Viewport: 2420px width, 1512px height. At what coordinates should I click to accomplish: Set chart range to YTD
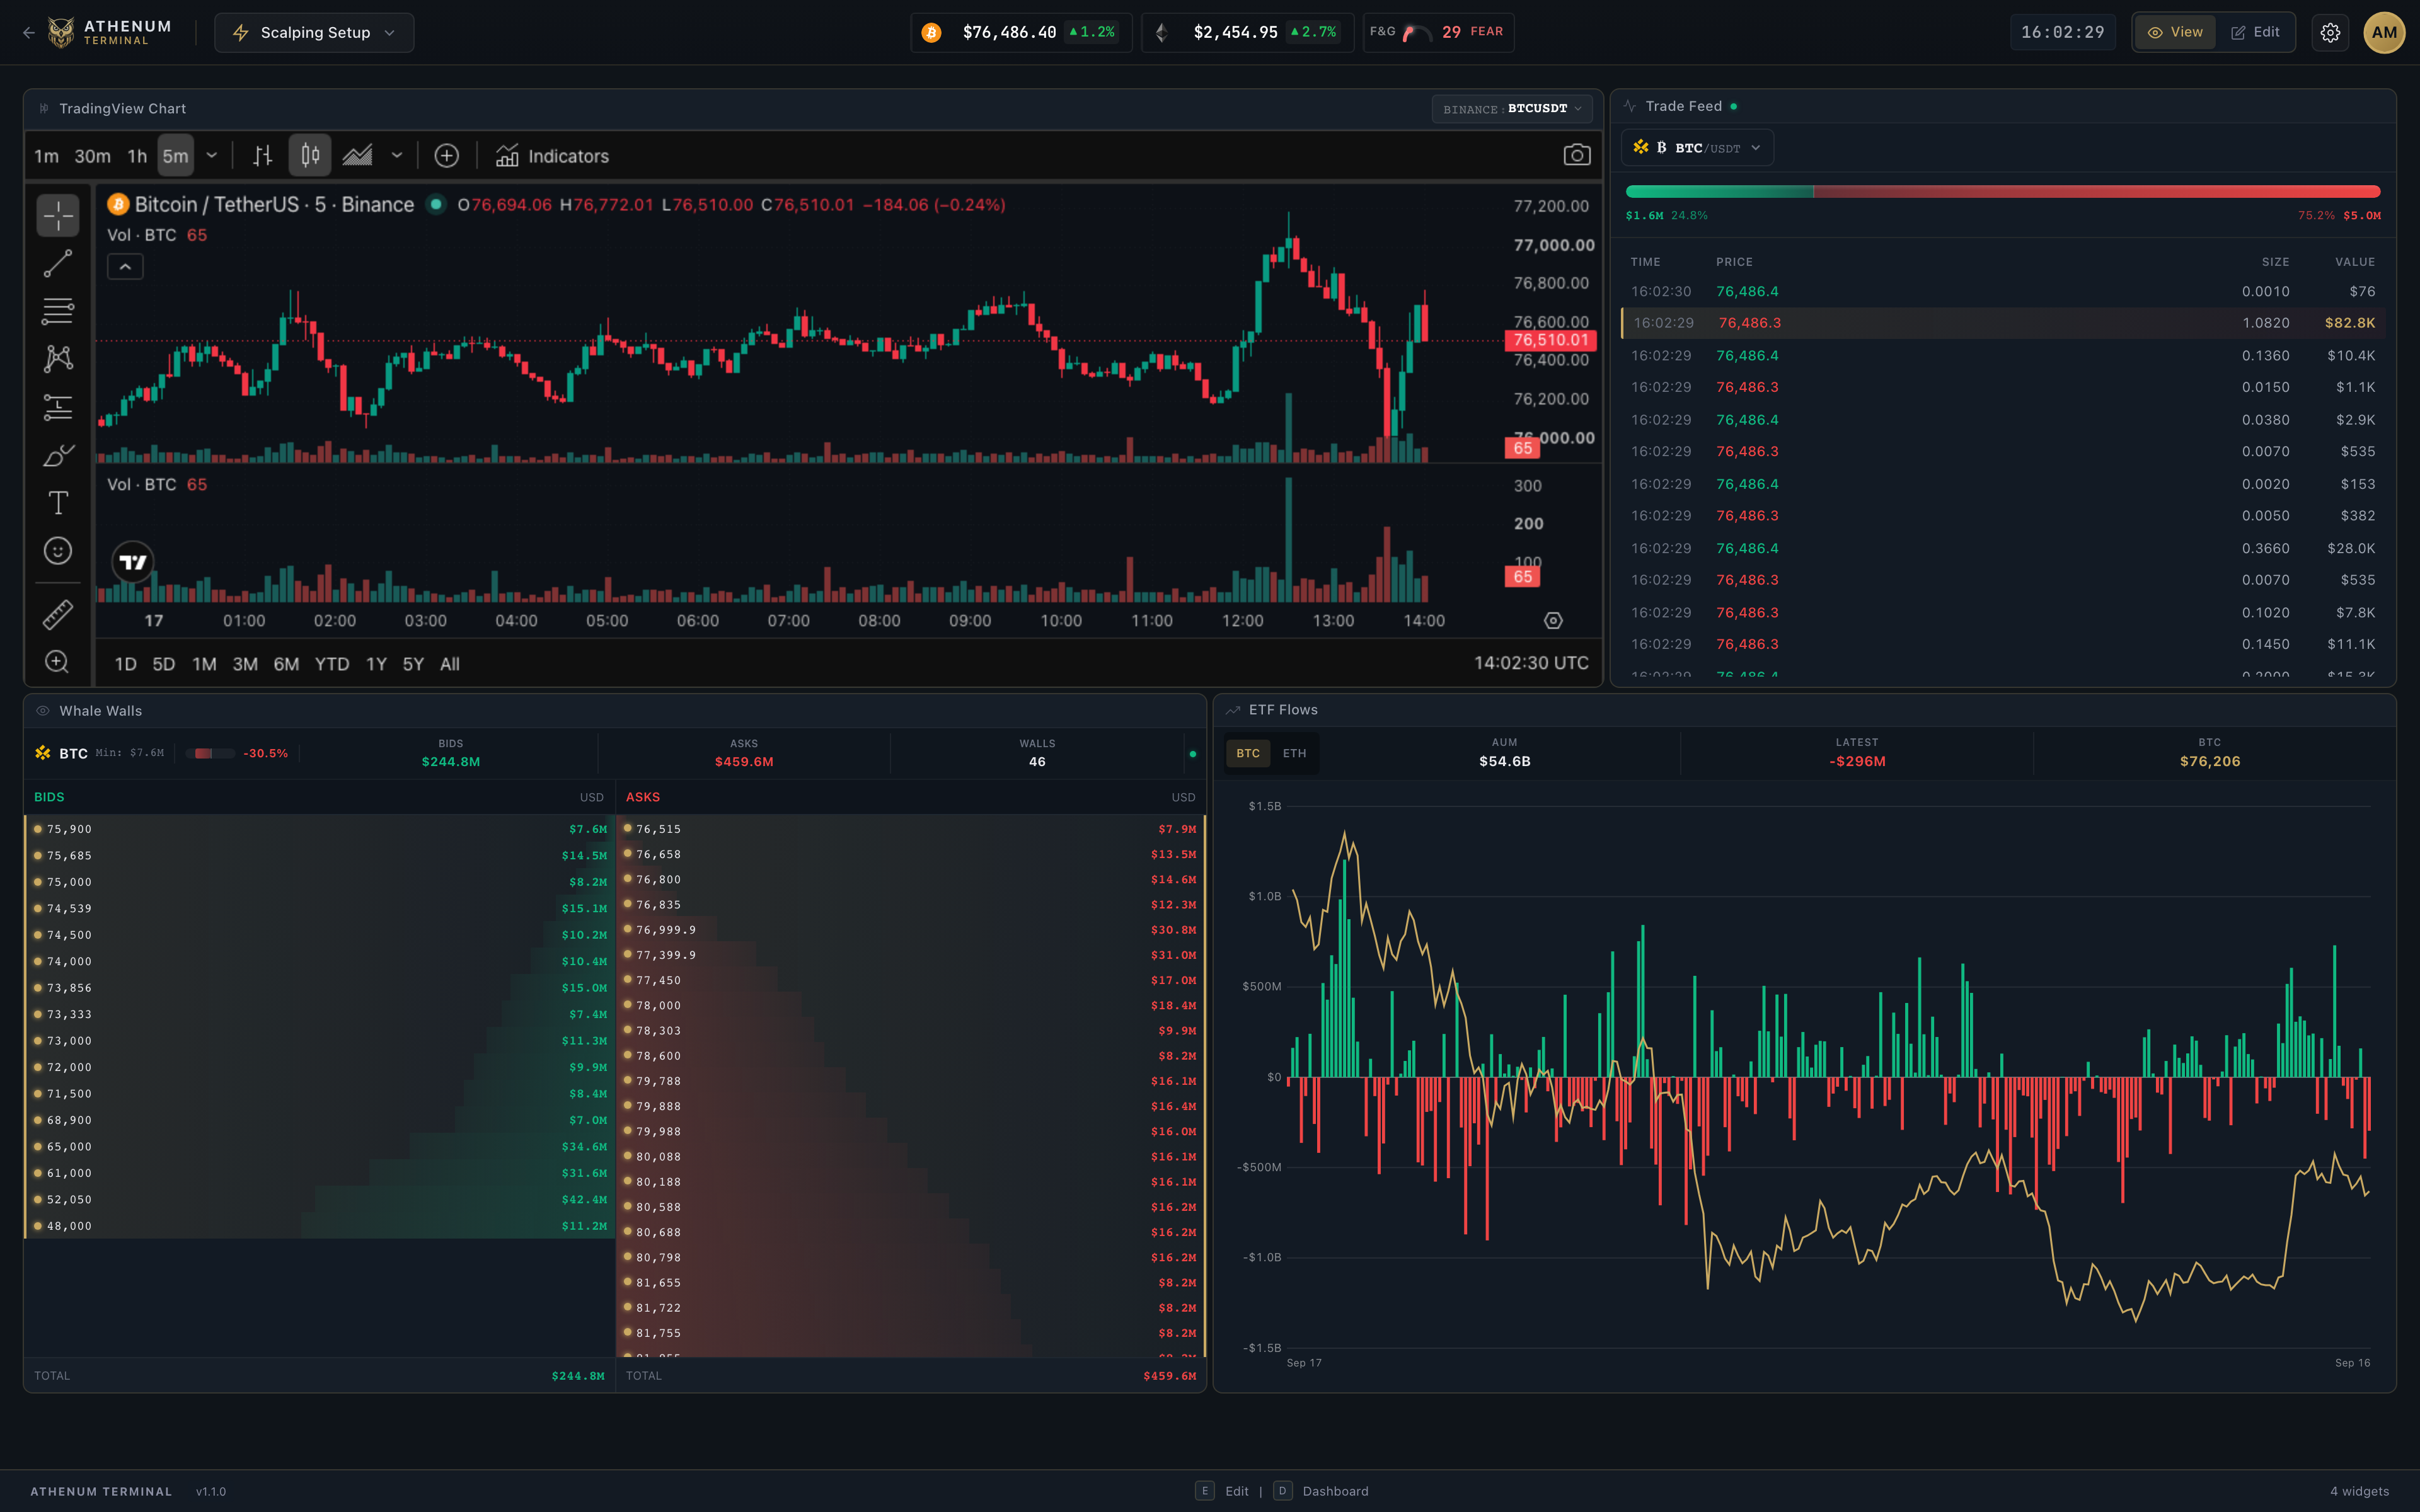(332, 664)
